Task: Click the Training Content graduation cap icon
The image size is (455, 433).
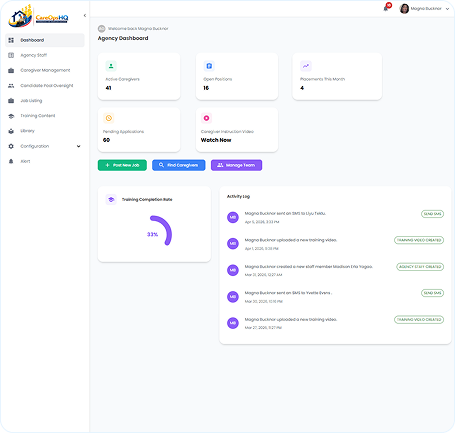Action: pos(11,116)
